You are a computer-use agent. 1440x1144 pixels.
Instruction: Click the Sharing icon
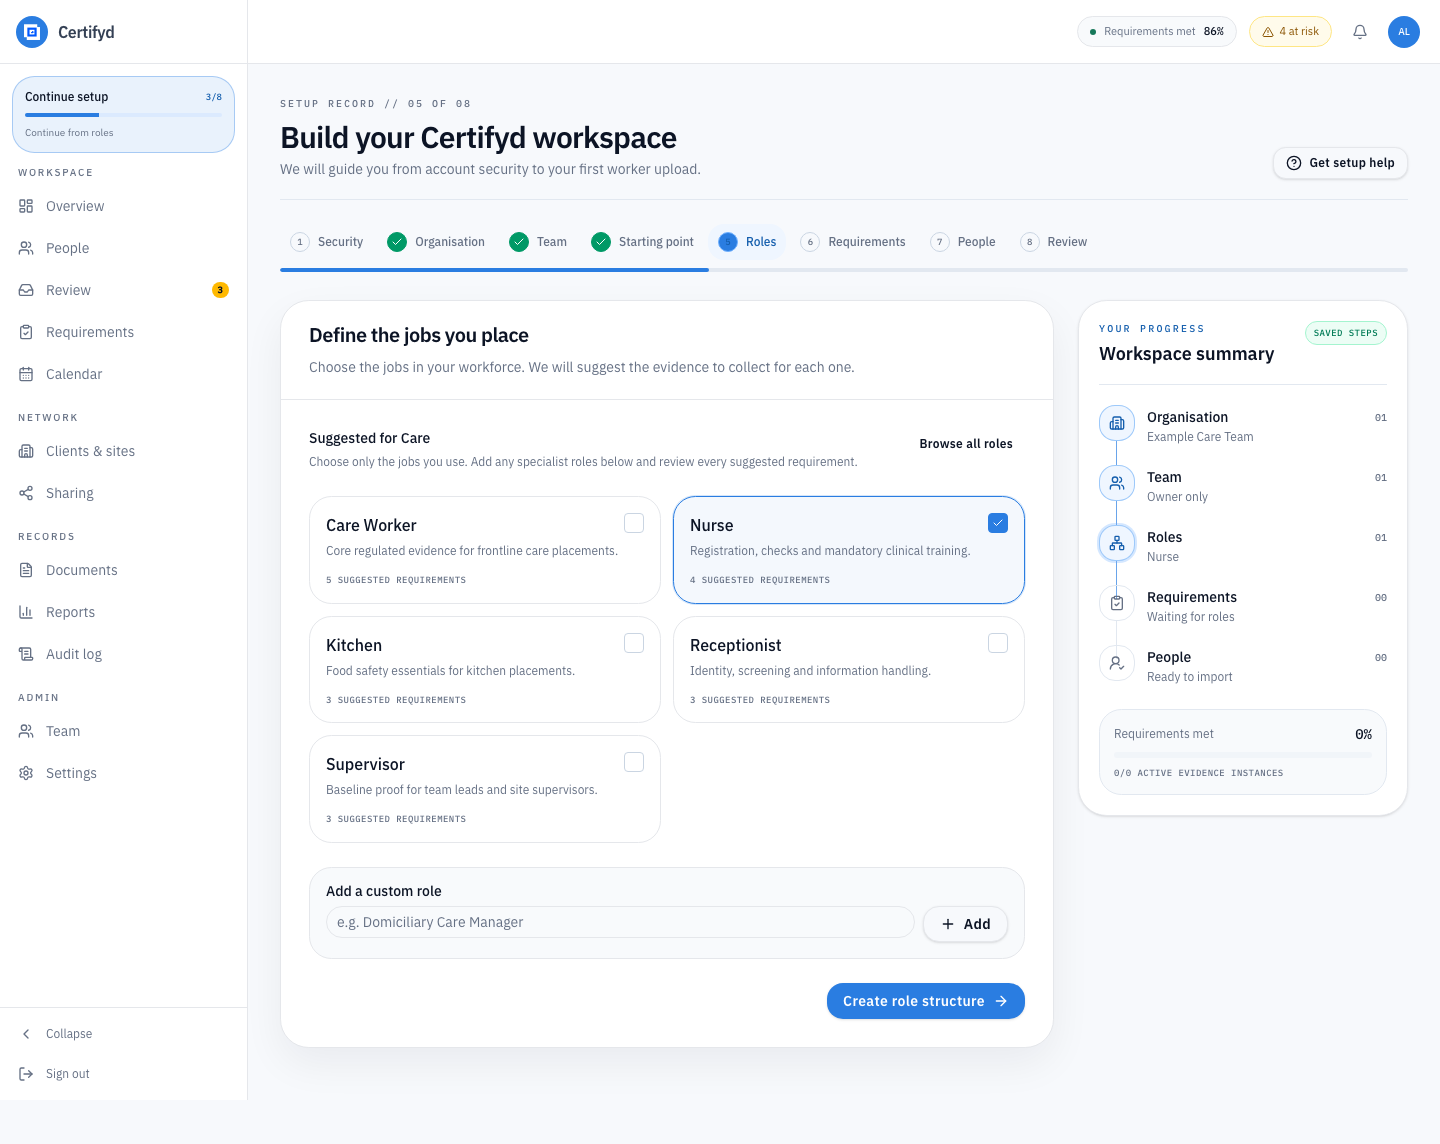tap(26, 493)
